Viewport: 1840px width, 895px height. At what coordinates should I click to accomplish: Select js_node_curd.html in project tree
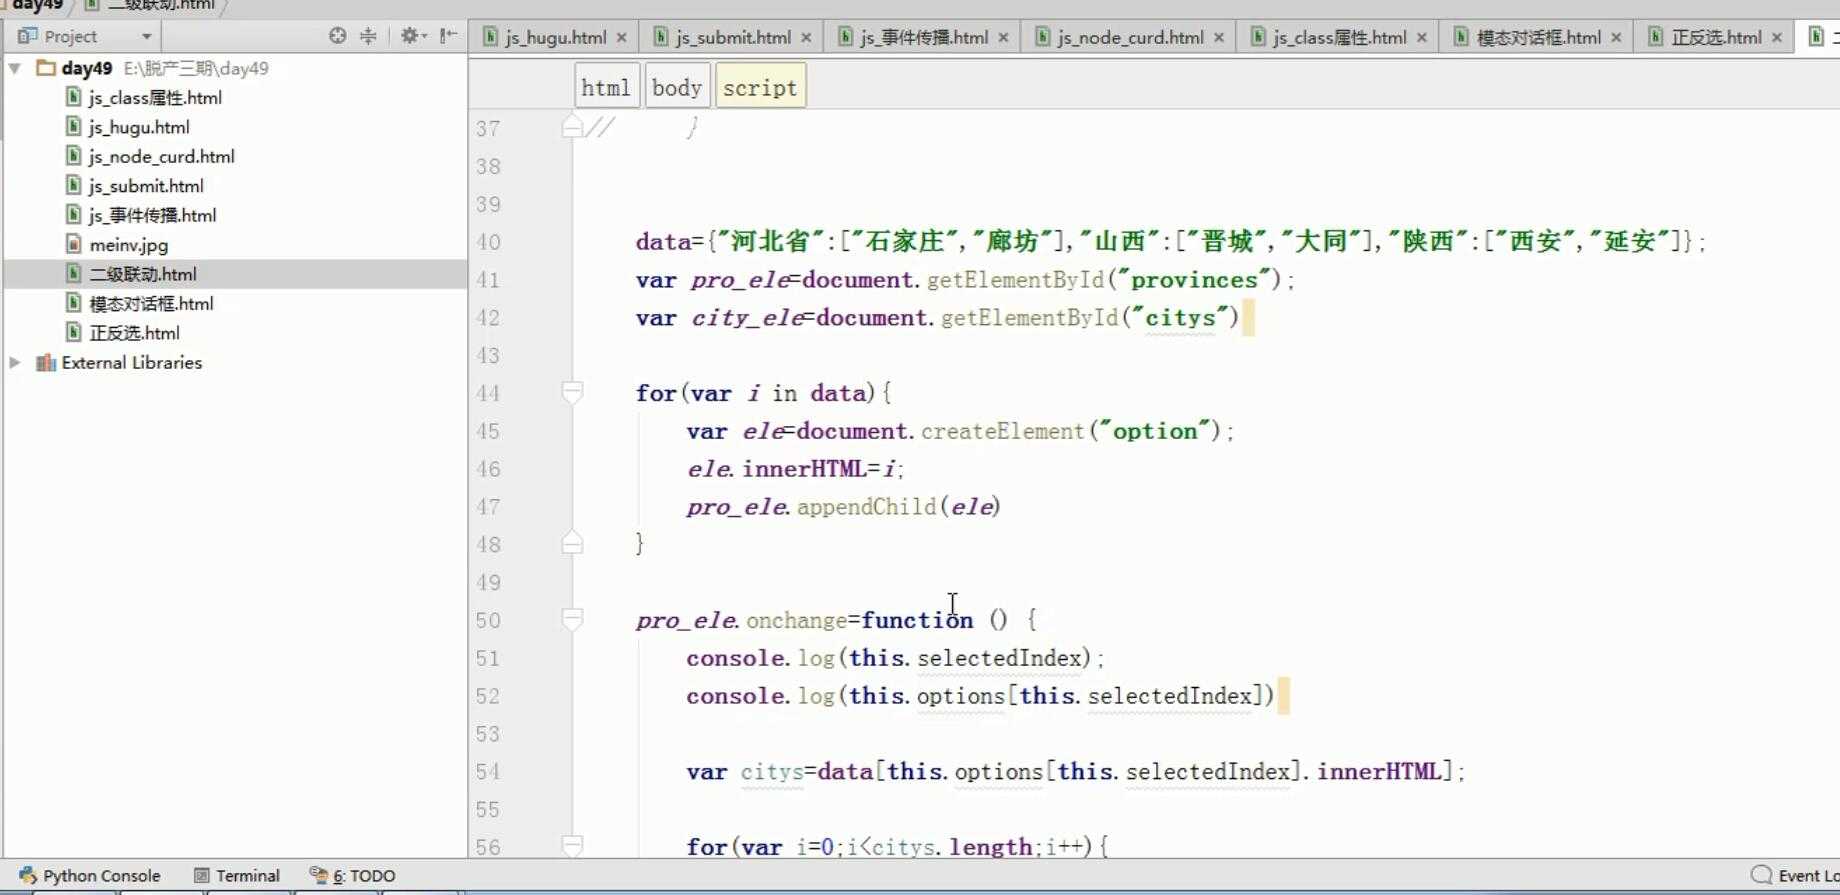click(161, 156)
